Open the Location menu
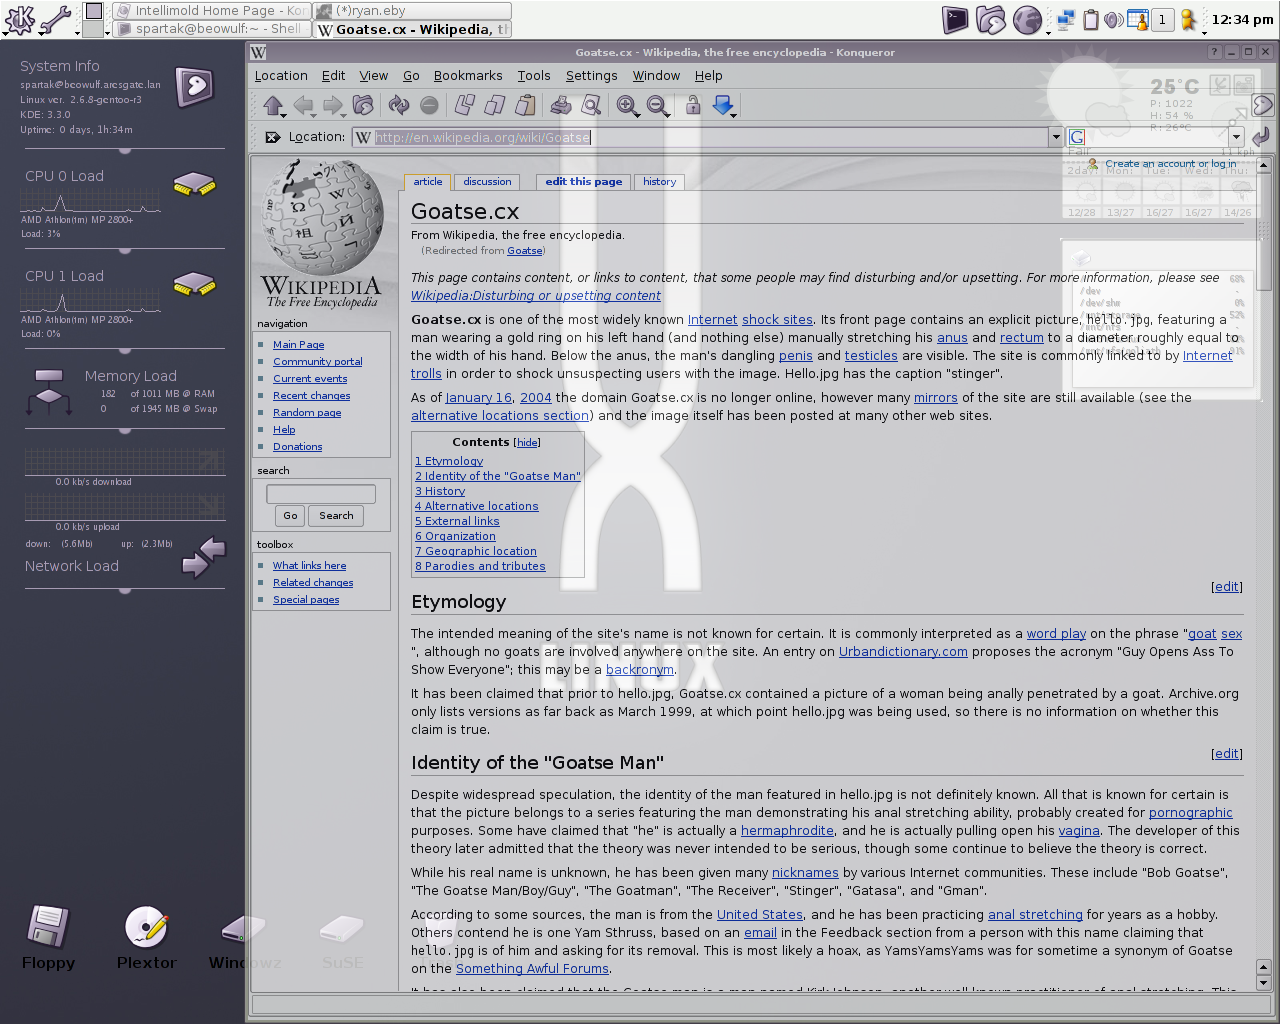Image resolution: width=1280 pixels, height=1024 pixels. [x=281, y=75]
